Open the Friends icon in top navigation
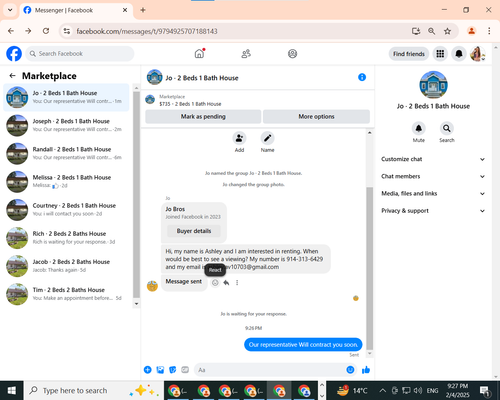Screen dimensions: 500x400 tap(246, 54)
